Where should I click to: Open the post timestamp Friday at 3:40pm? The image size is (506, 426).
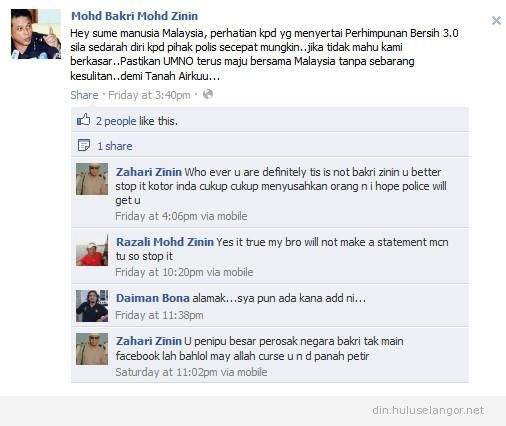pos(149,95)
